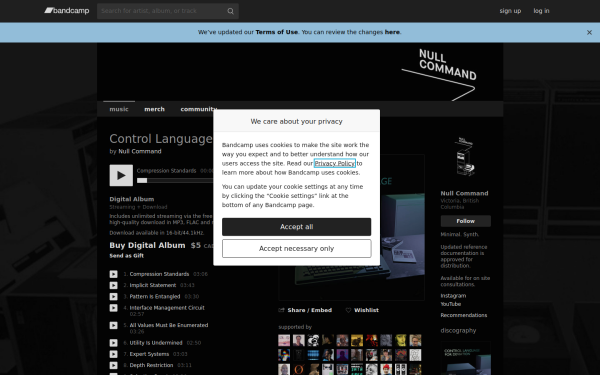Open the sign up link
The height and width of the screenshot is (375, 600).
510,11
